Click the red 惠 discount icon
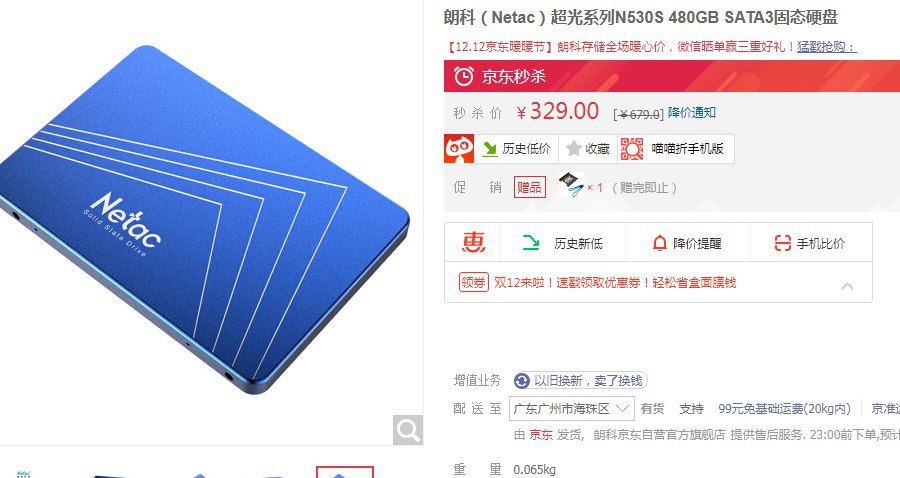 (x=474, y=243)
